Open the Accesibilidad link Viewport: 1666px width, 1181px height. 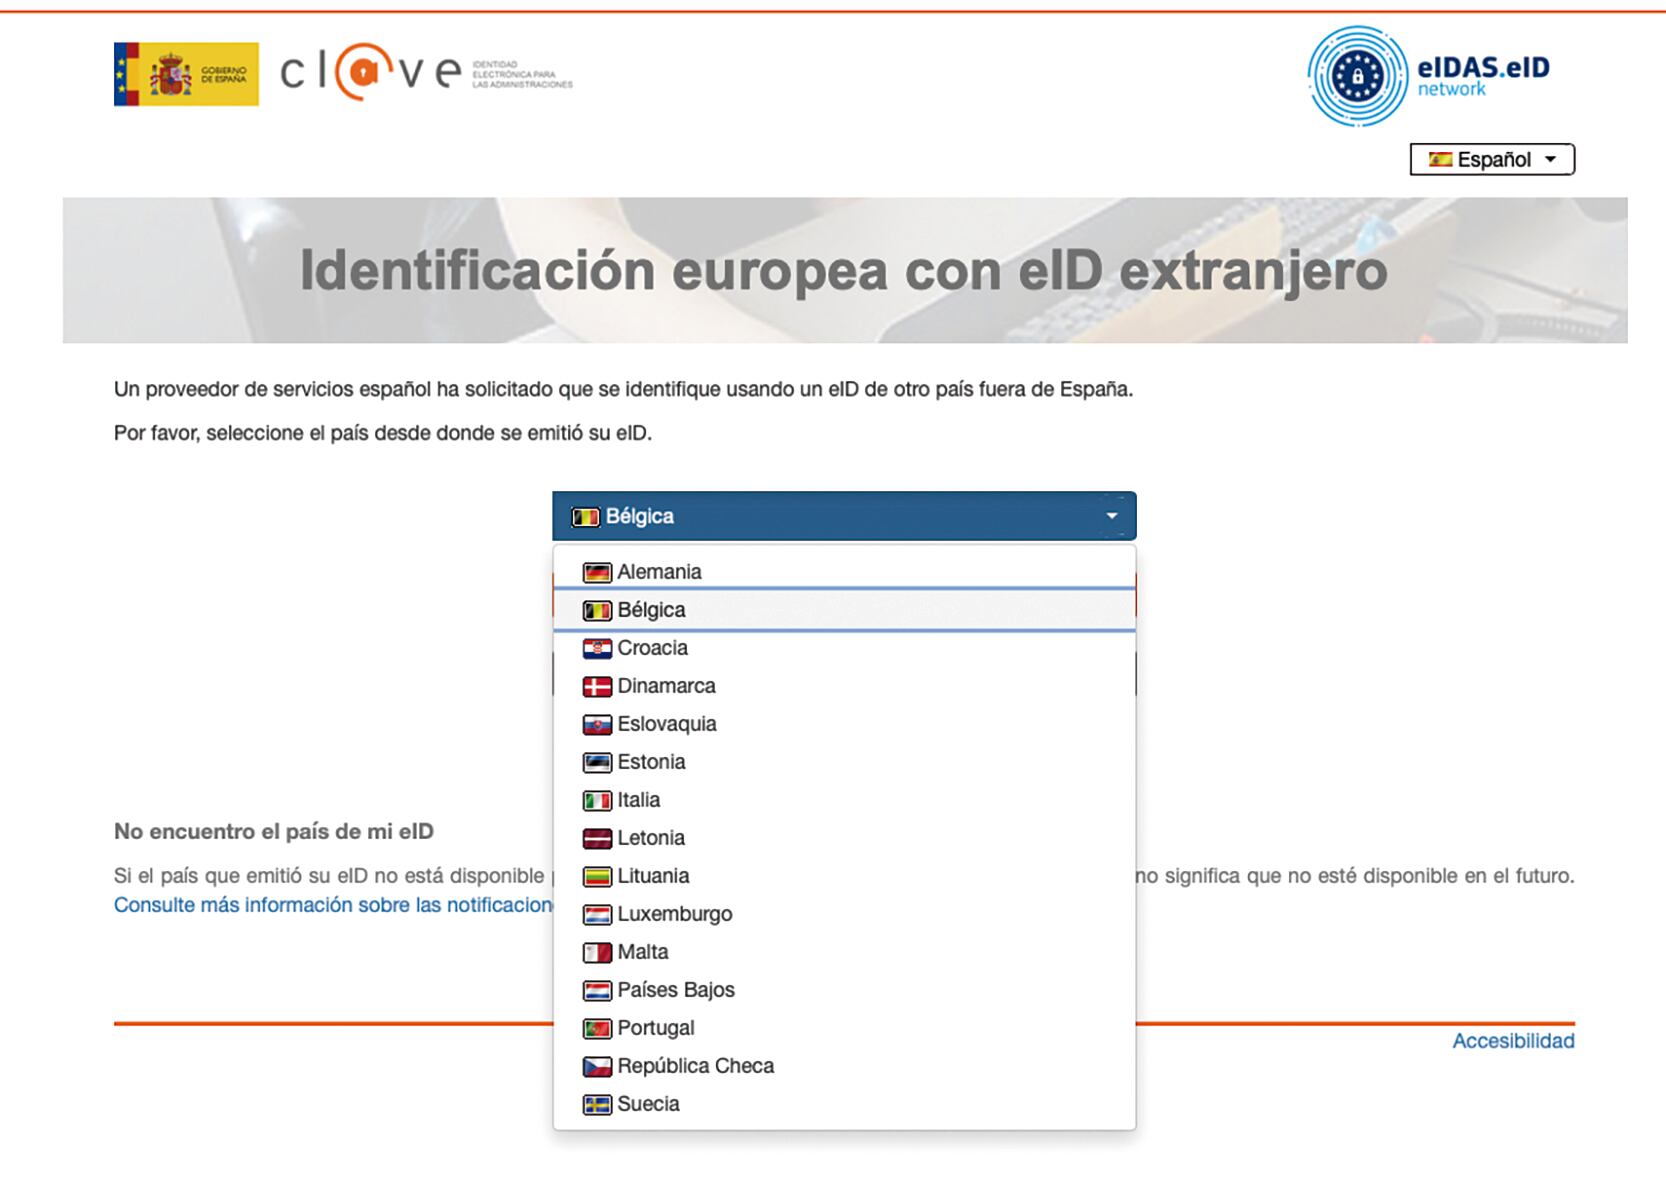tap(1513, 1041)
